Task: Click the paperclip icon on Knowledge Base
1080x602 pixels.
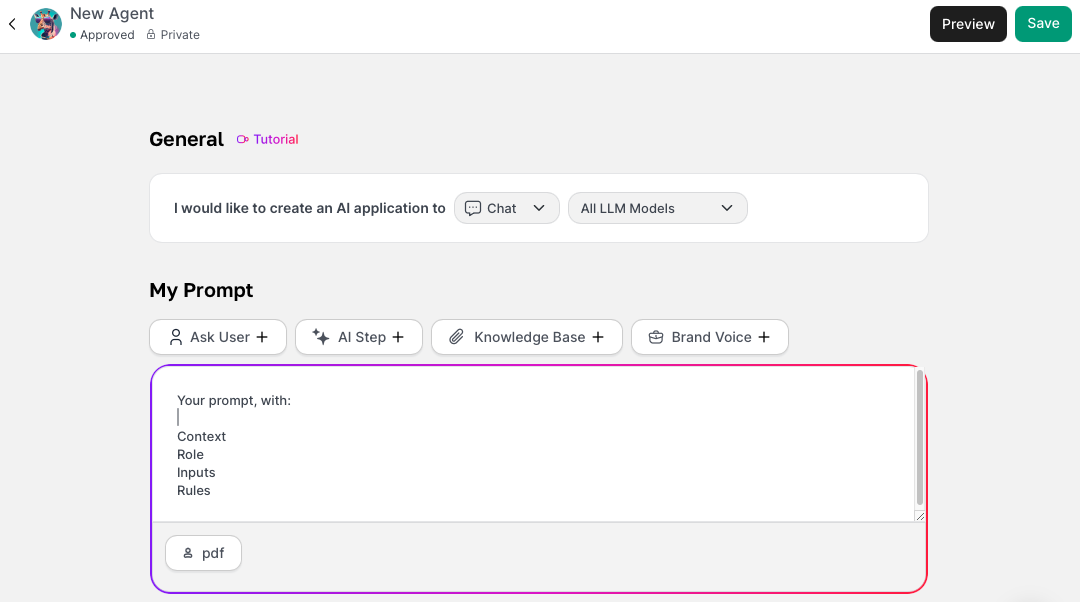Action: 456,337
